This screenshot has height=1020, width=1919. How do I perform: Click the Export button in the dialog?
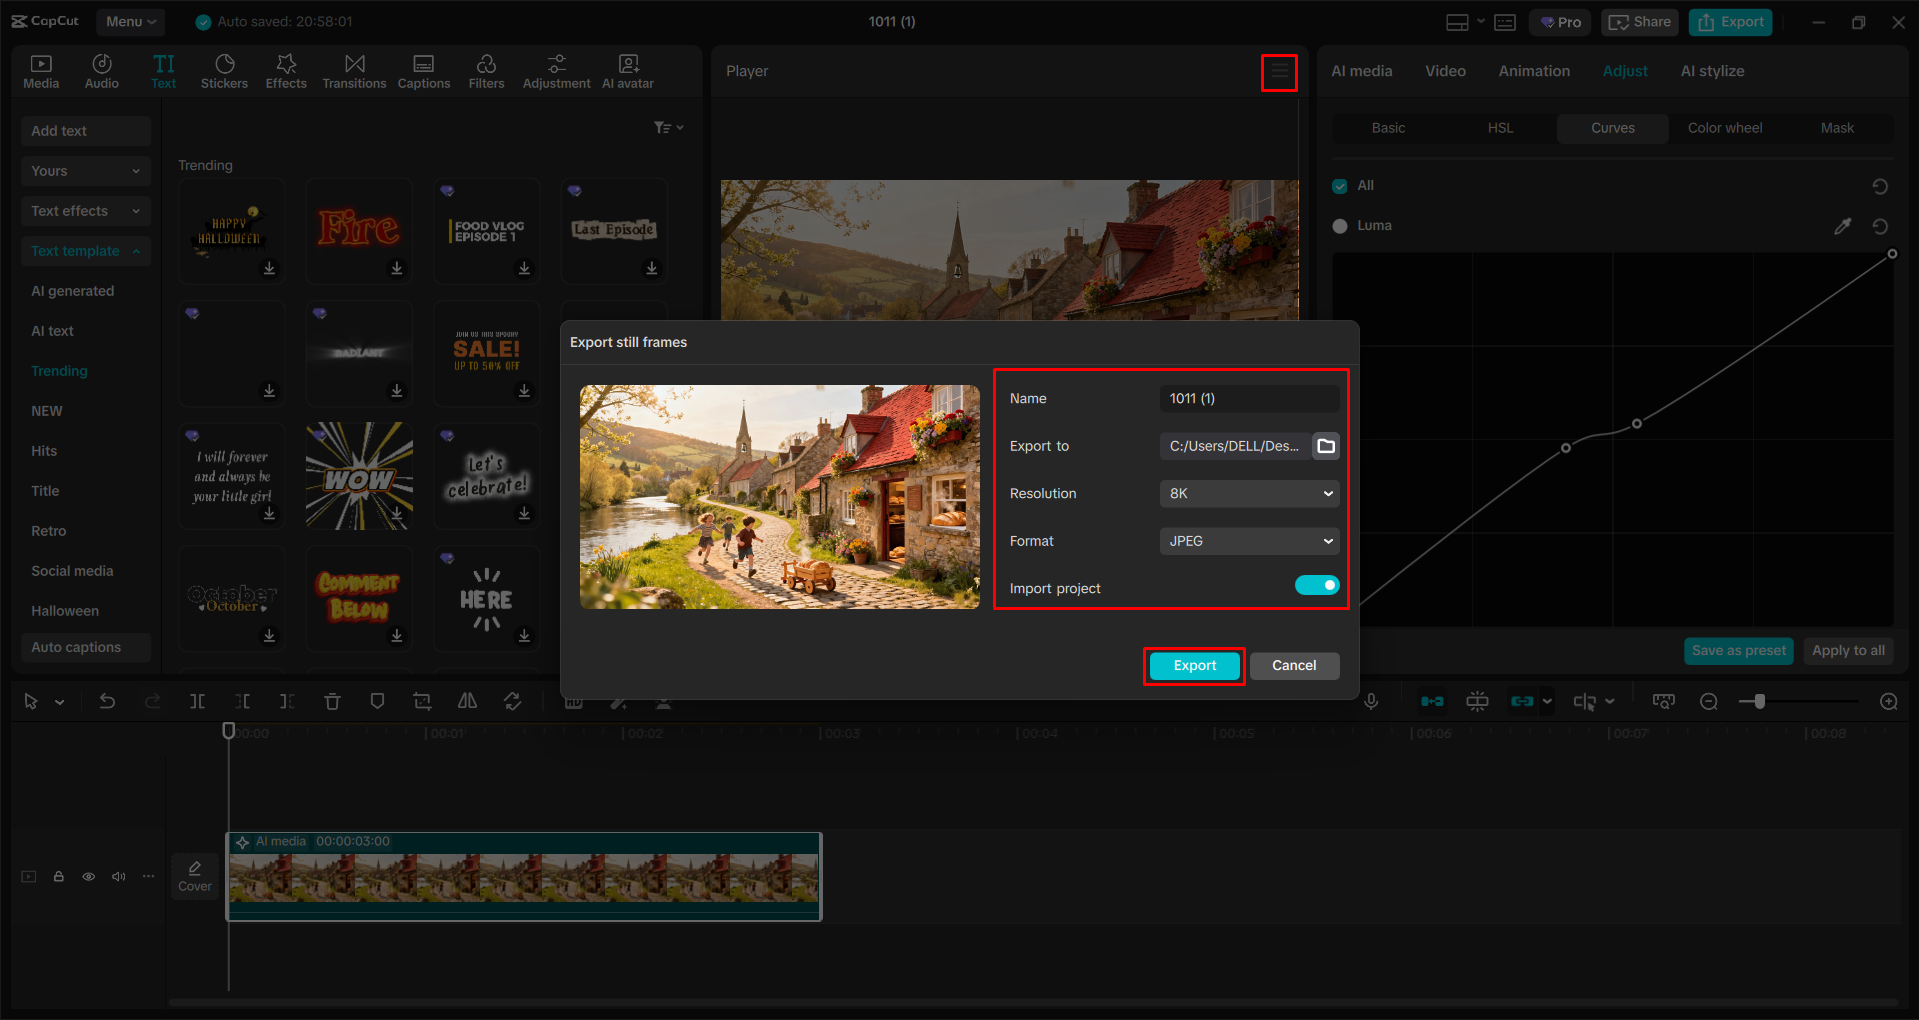click(x=1193, y=665)
